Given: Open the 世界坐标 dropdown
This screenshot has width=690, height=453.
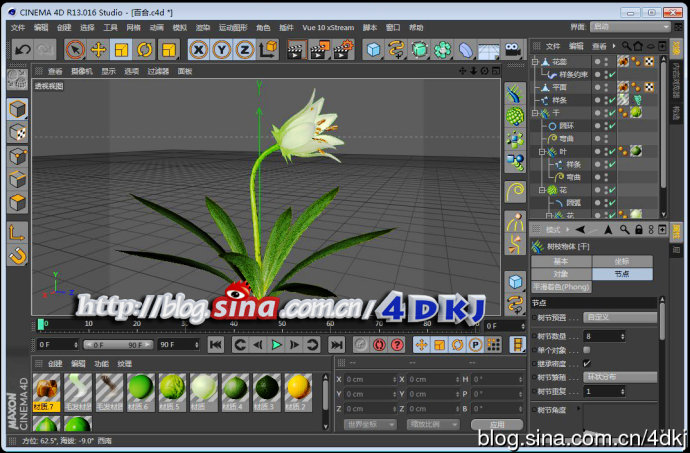Looking at the screenshot, I should pyautogui.click(x=370, y=424).
